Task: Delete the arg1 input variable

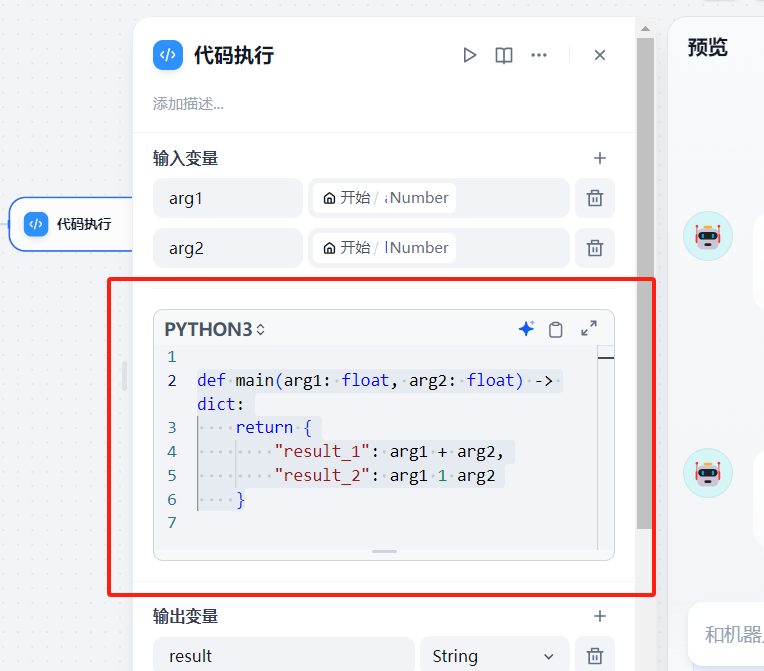Action: click(595, 198)
